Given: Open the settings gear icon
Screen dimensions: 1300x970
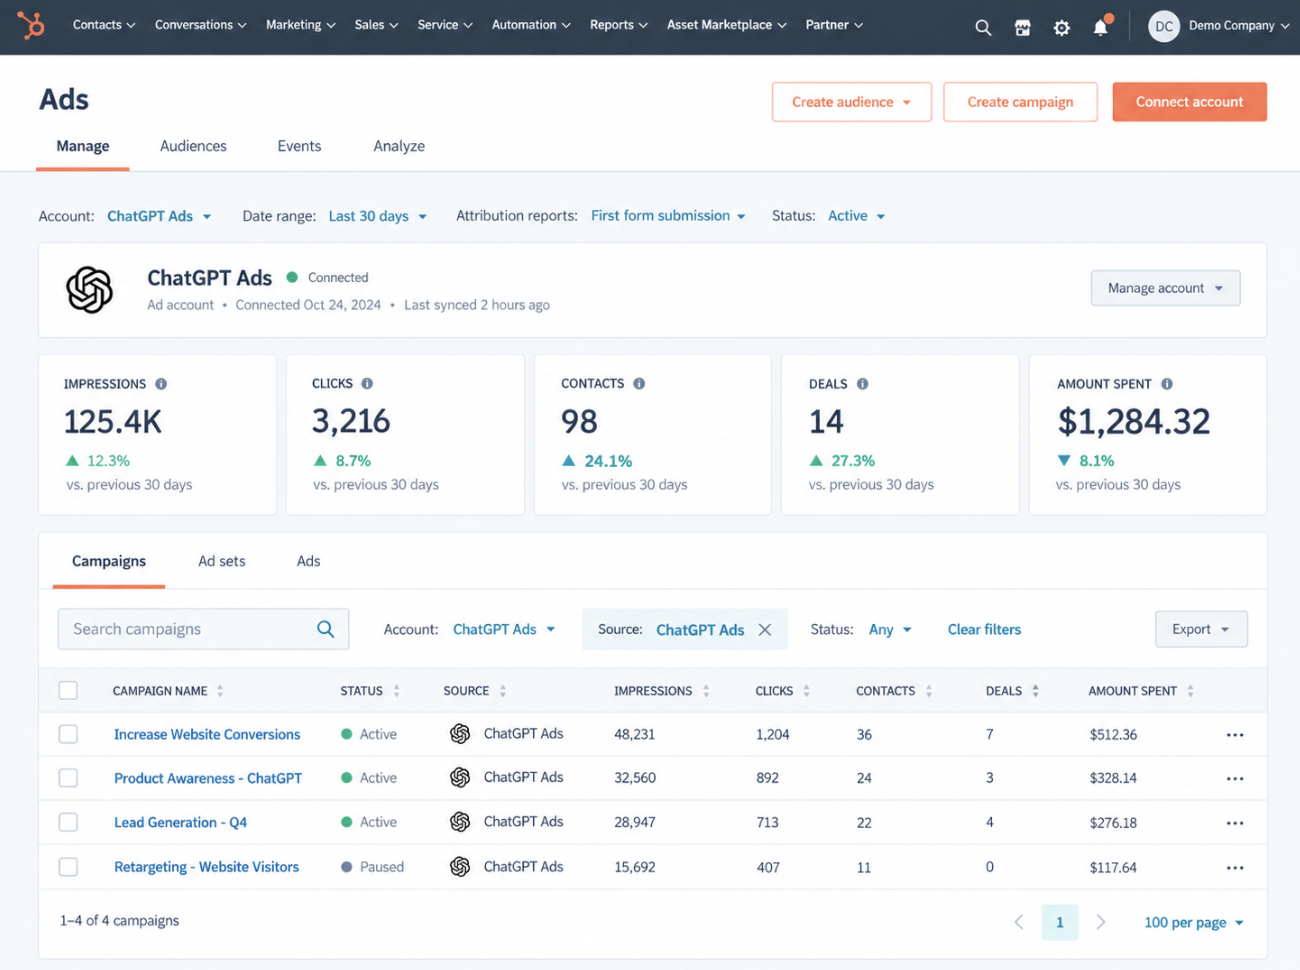Looking at the screenshot, I should coord(1062,27).
